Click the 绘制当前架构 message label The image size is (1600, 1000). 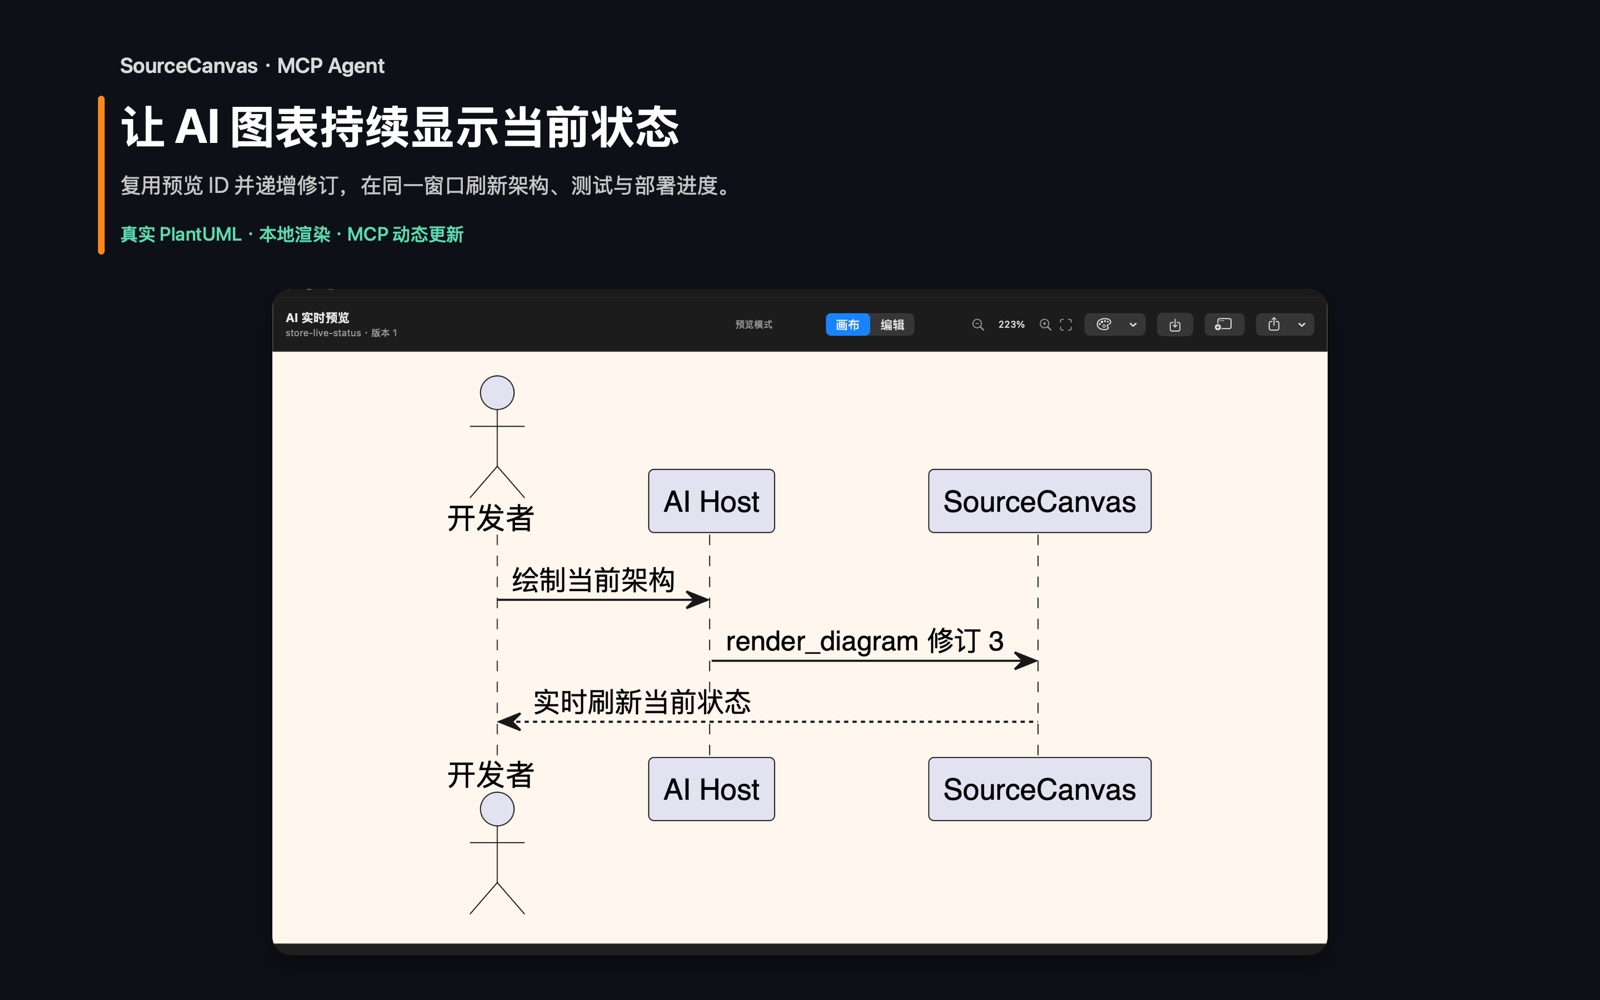pyautogui.click(x=593, y=580)
